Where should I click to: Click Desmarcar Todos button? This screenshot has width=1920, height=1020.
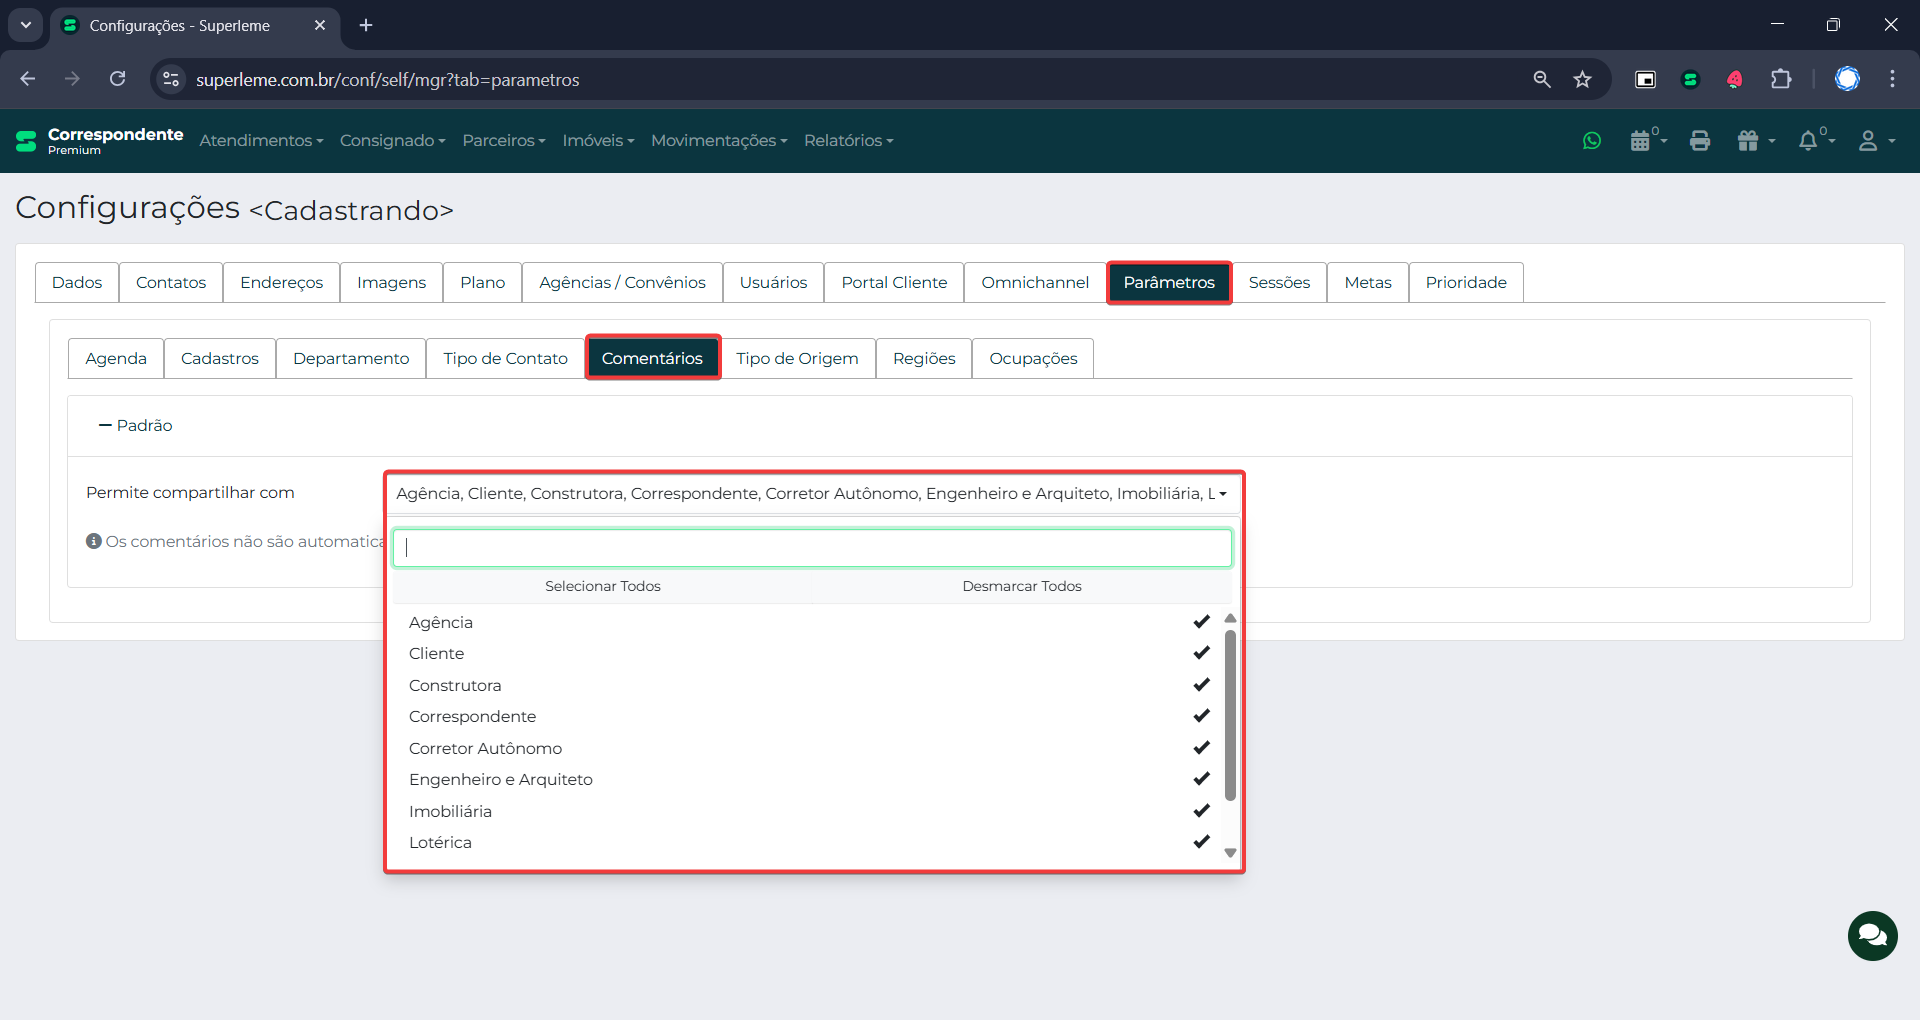(1021, 586)
